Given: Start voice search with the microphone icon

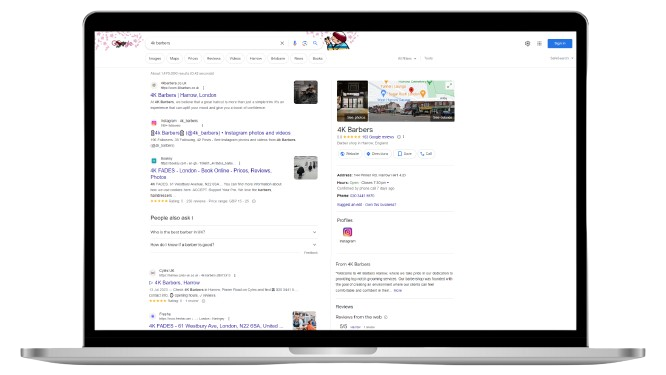Looking at the screenshot, I should click(x=294, y=43).
